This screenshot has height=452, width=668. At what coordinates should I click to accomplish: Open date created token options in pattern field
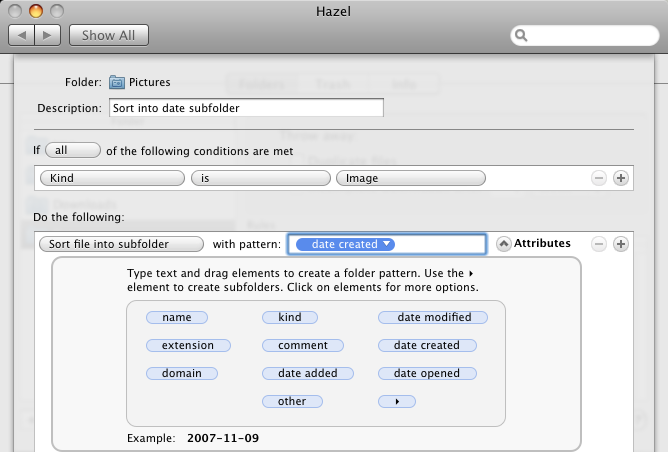(345, 244)
